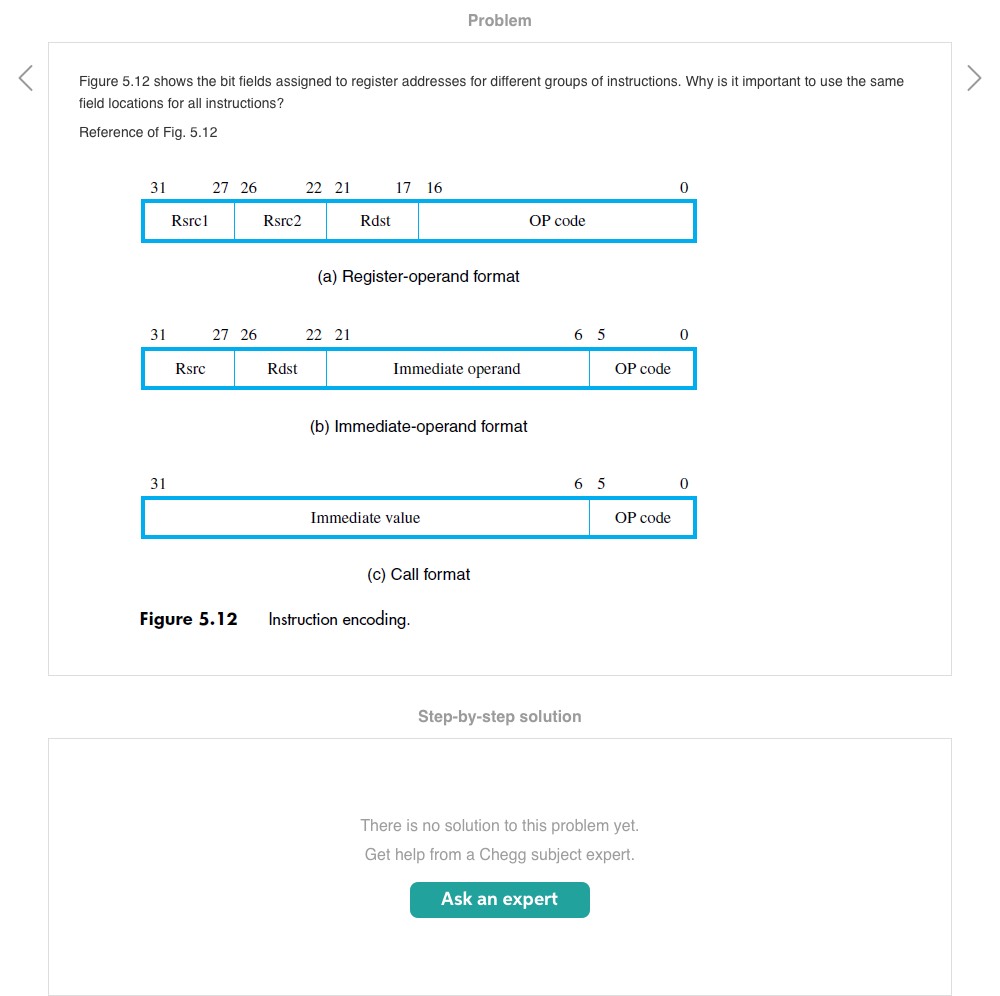Click the Immediate value field
The height and width of the screenshot is (996, 1000).
(x=365, y=518)
